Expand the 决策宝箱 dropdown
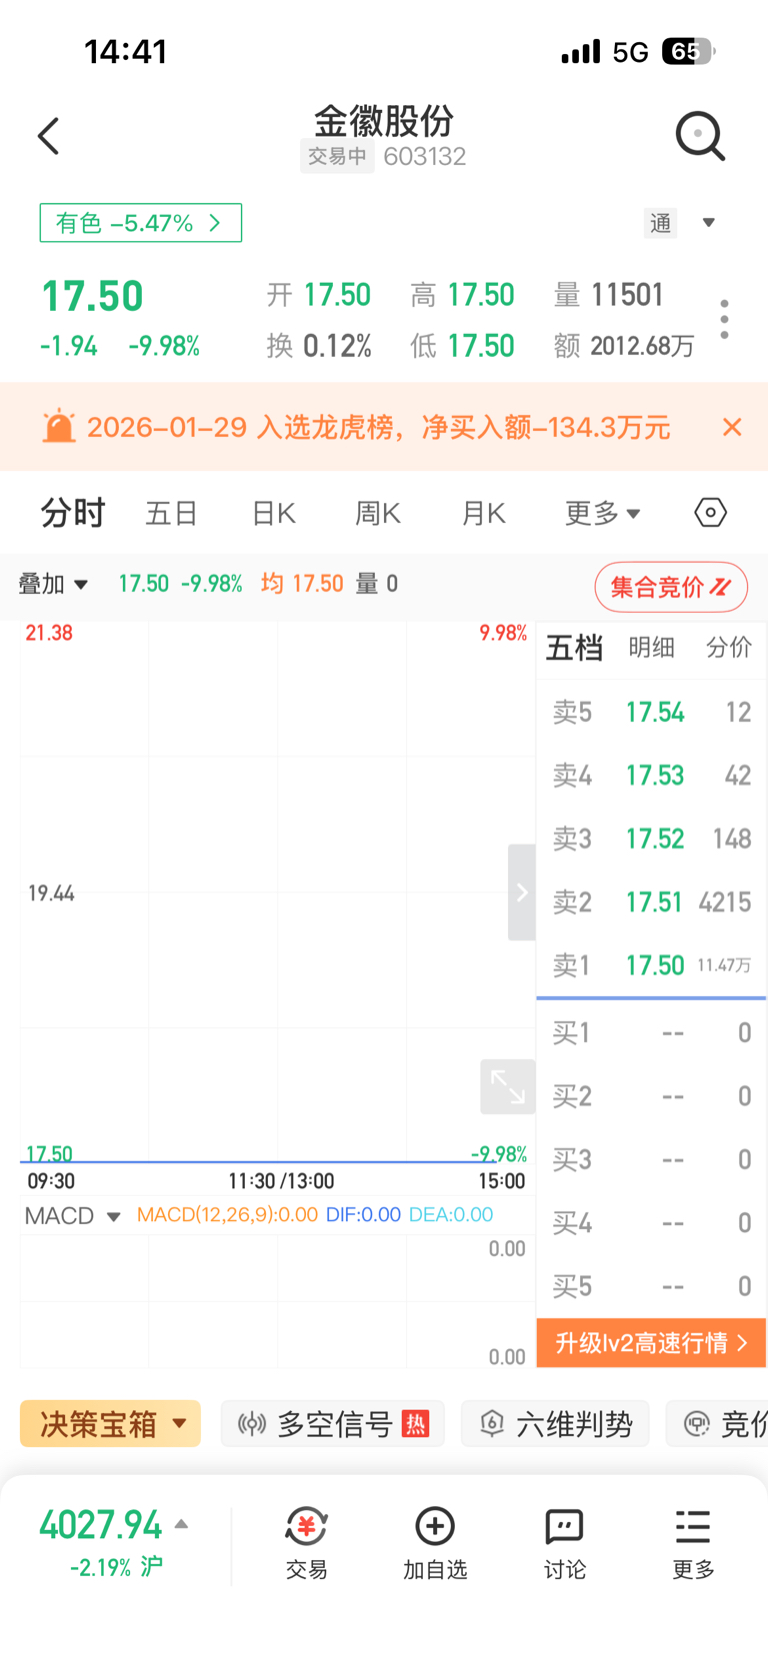This screenshot has height=1663, width=768. pyautogui.click(x=110, y=1424)
